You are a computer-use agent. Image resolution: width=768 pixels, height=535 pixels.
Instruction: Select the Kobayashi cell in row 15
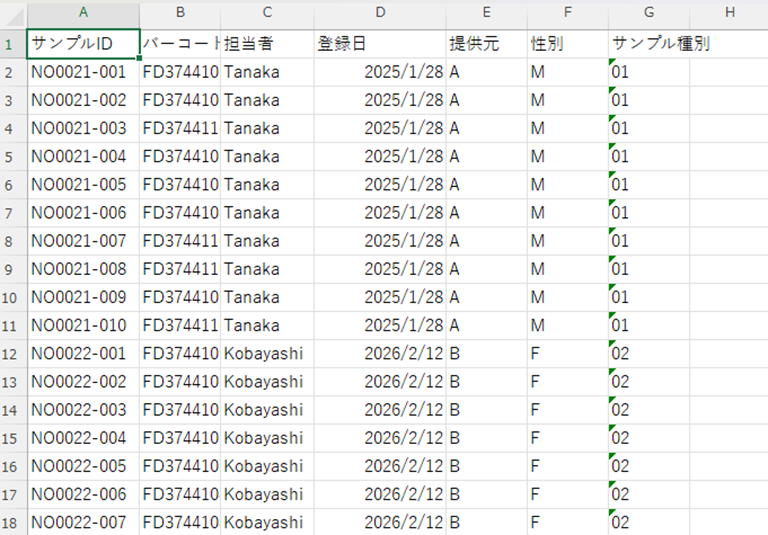[x=264, y=438]
